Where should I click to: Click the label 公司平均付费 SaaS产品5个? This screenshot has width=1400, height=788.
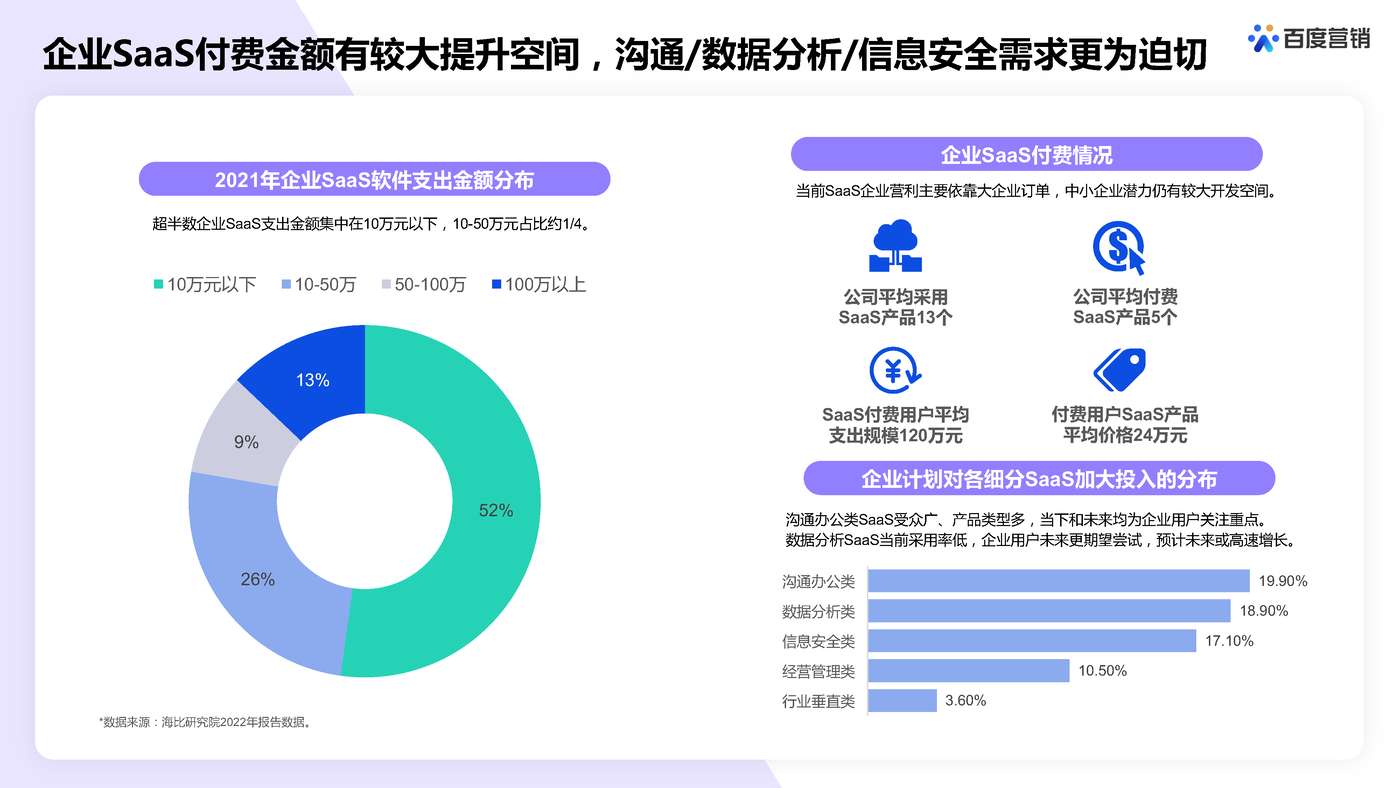pyautogui.click(x=1125, y=307)
